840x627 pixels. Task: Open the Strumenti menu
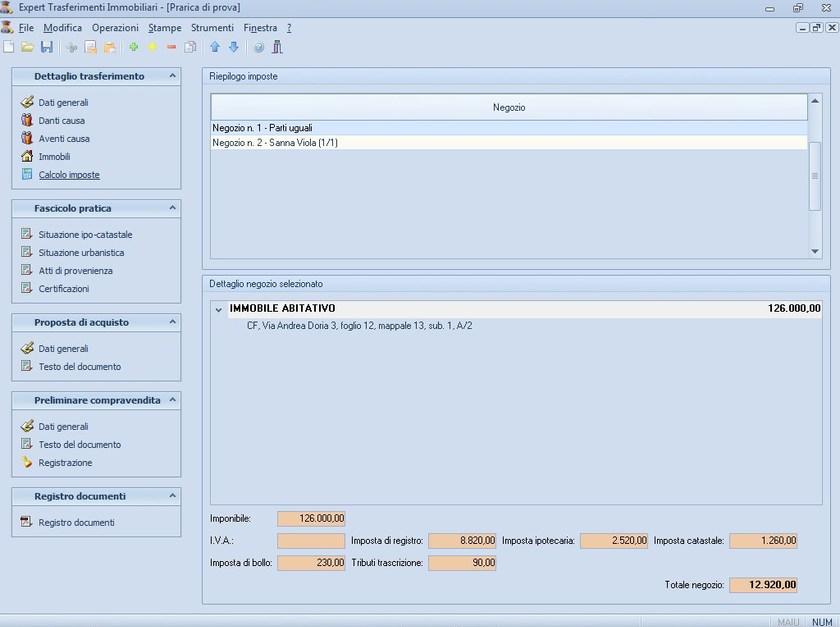(212, 28)
